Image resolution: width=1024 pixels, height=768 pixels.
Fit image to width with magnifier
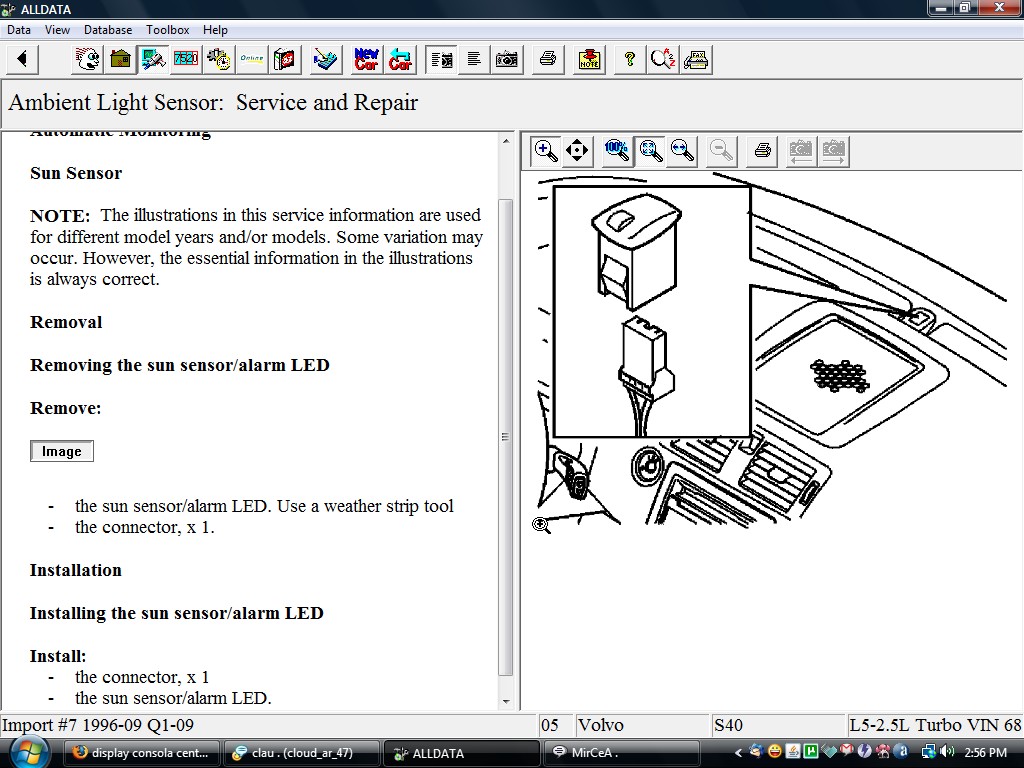682,151
